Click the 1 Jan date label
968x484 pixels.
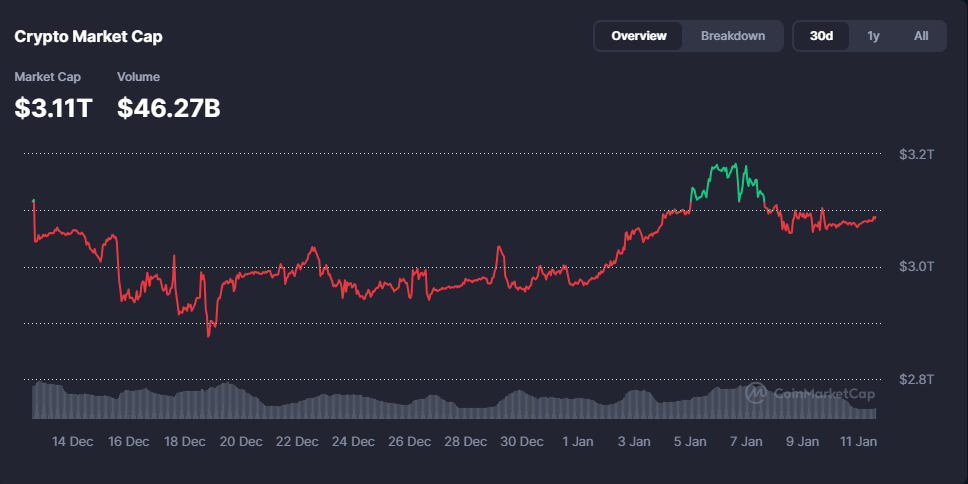coord(578,441)
